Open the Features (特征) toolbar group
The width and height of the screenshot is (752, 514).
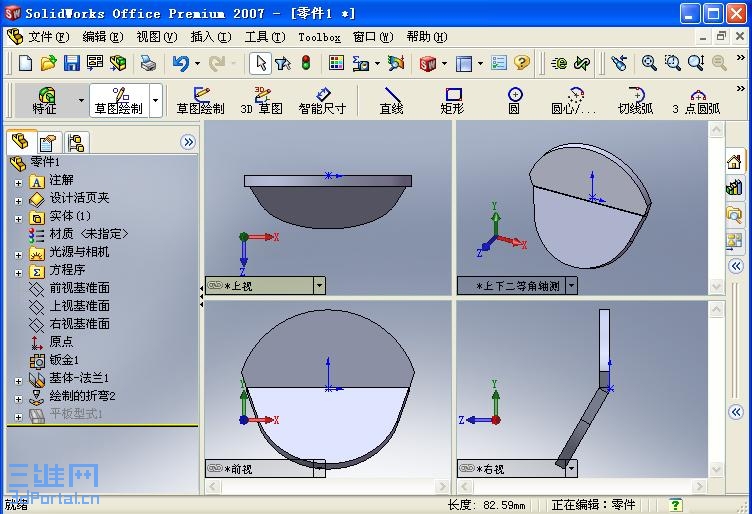pos(45,101)
